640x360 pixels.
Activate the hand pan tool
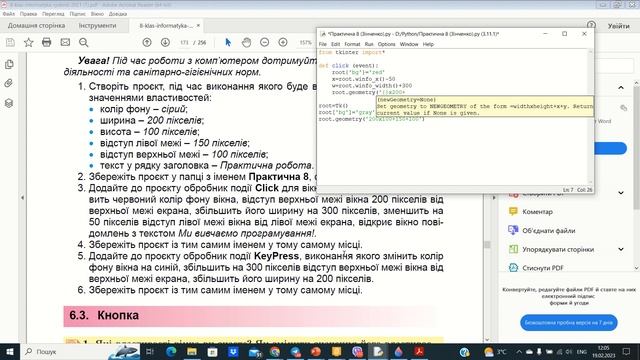coord(246,42)
